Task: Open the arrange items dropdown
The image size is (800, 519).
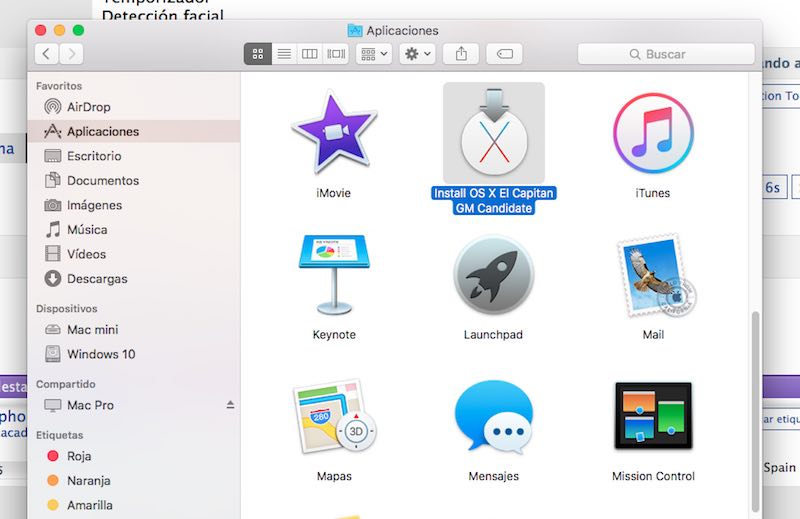Action: coord(374,54)
